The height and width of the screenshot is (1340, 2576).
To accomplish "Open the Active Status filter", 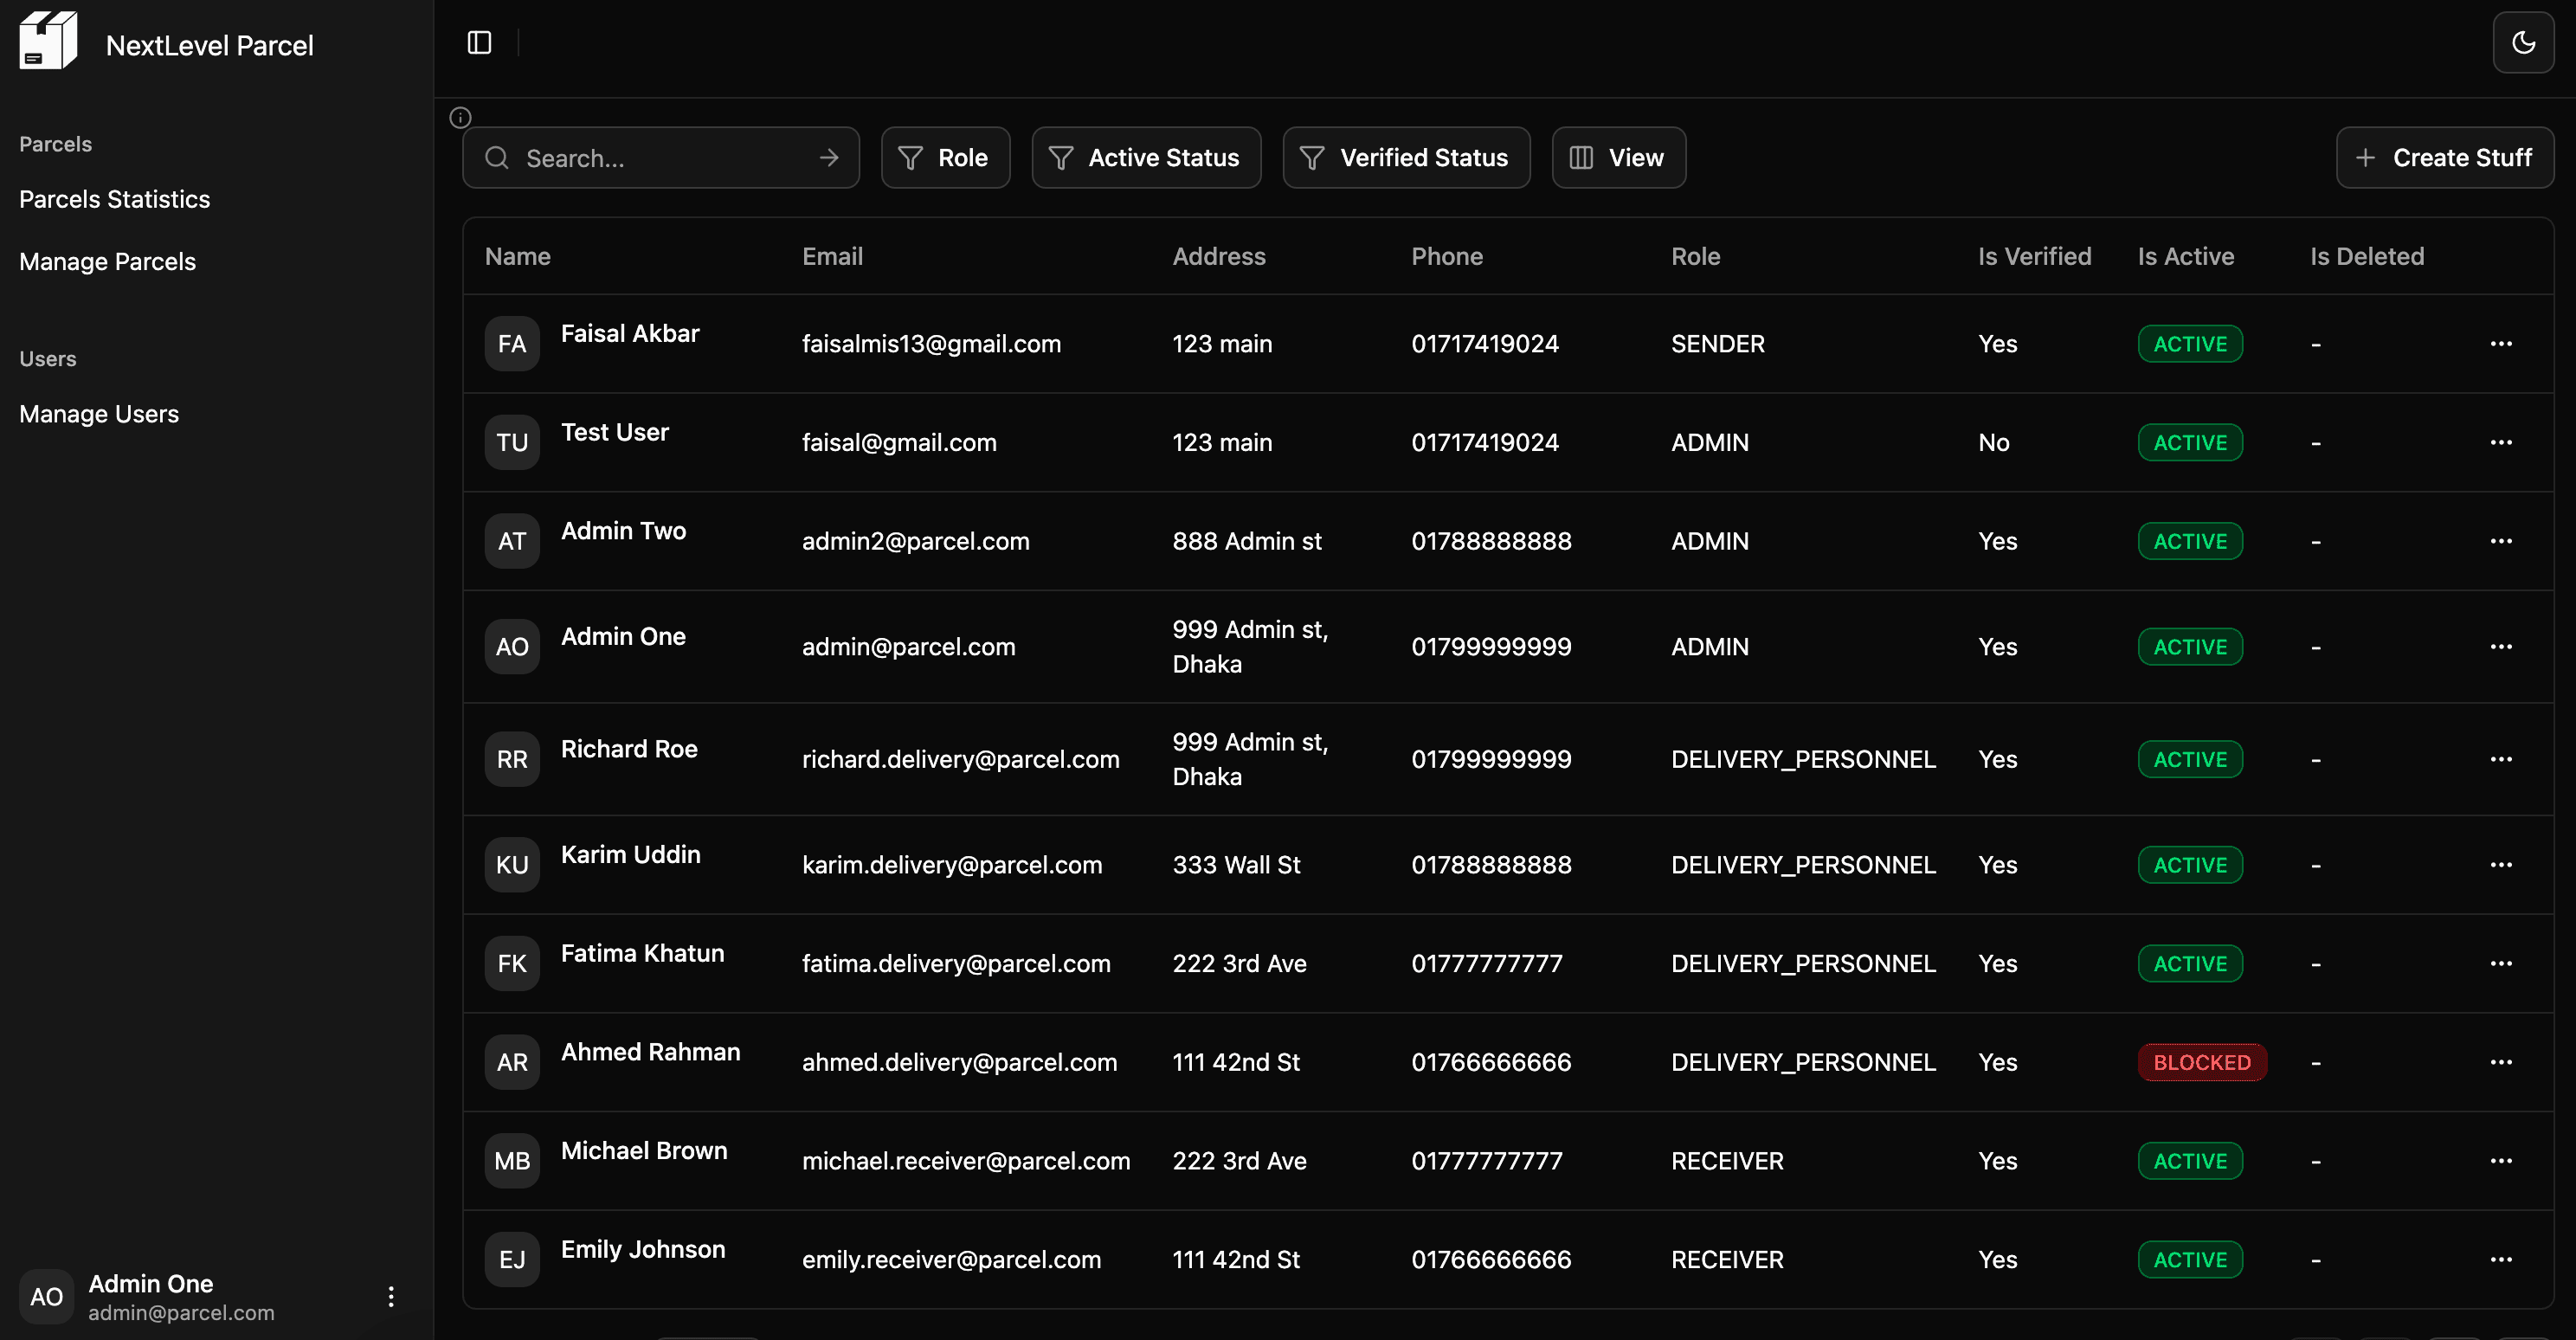I will [x=1145, y=158].
